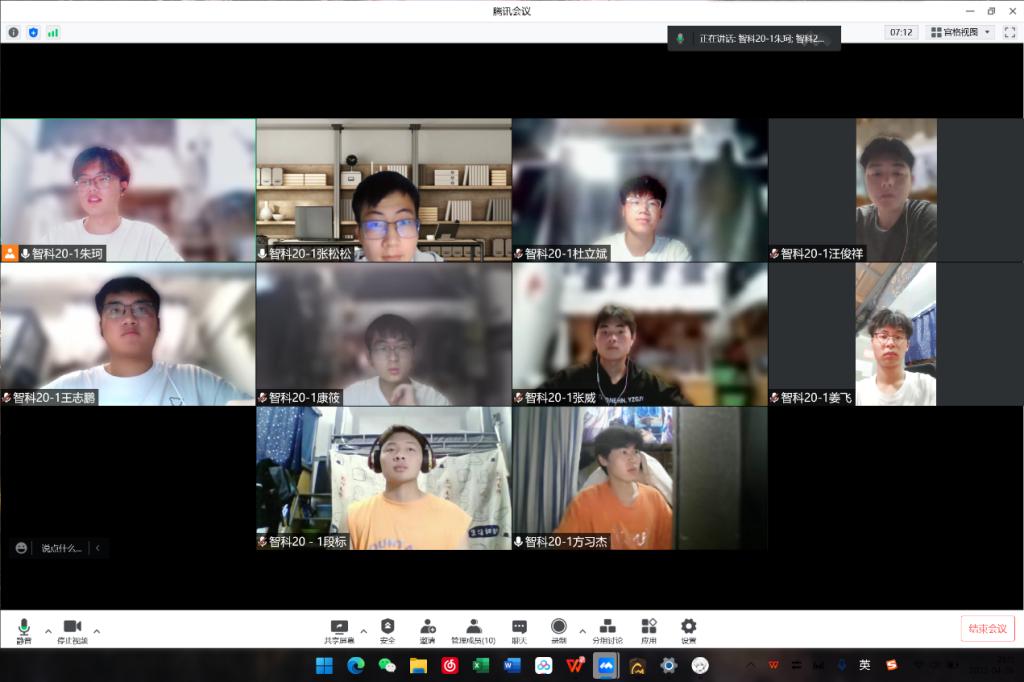Open the Apps (应用) icon
Screen dimensions: 1024x682
coord(648,630)
